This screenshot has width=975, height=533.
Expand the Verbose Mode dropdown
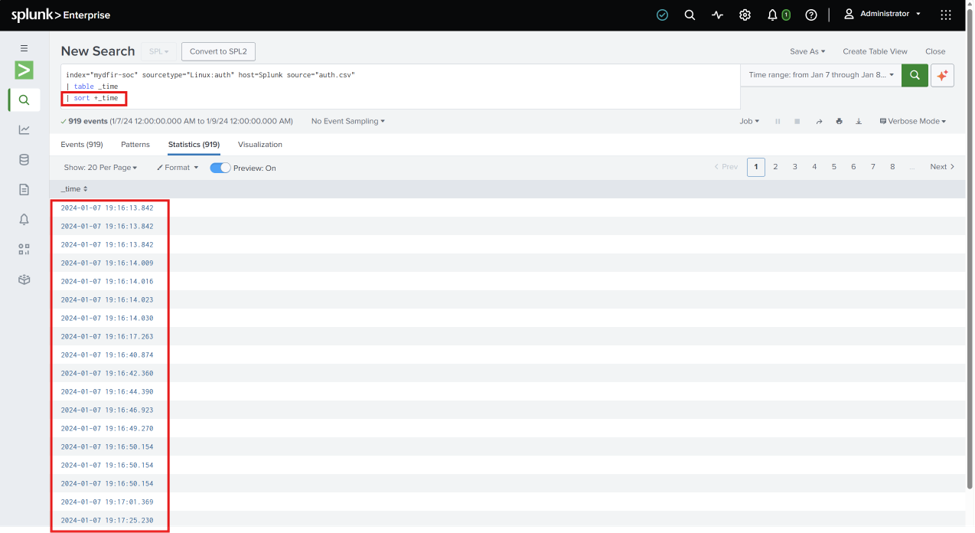tap(912, 121)
